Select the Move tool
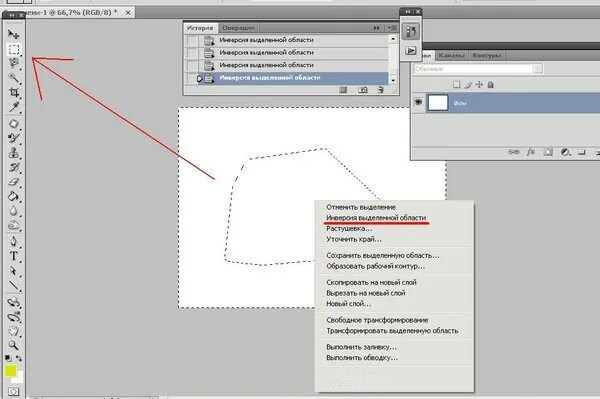This screenshot has width=600, height=399. click(x=14, y=34)
